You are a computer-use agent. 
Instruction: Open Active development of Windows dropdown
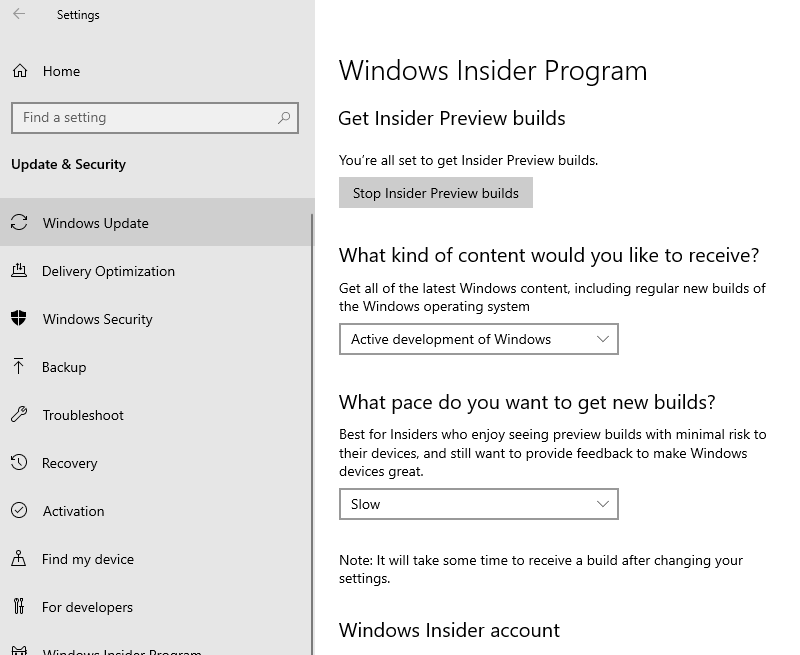[x=479, y=339]
